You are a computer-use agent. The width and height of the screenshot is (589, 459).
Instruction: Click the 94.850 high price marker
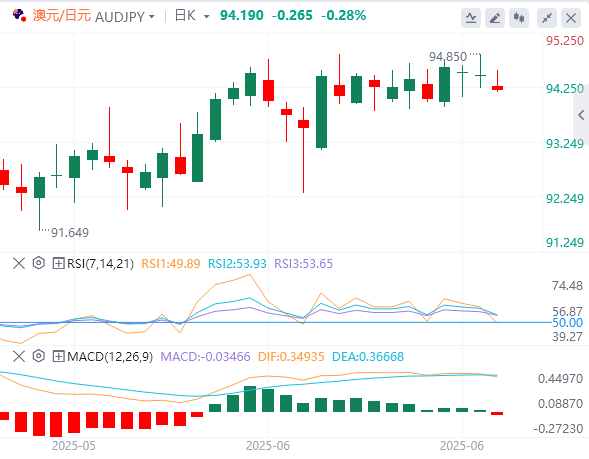[448, 57]
